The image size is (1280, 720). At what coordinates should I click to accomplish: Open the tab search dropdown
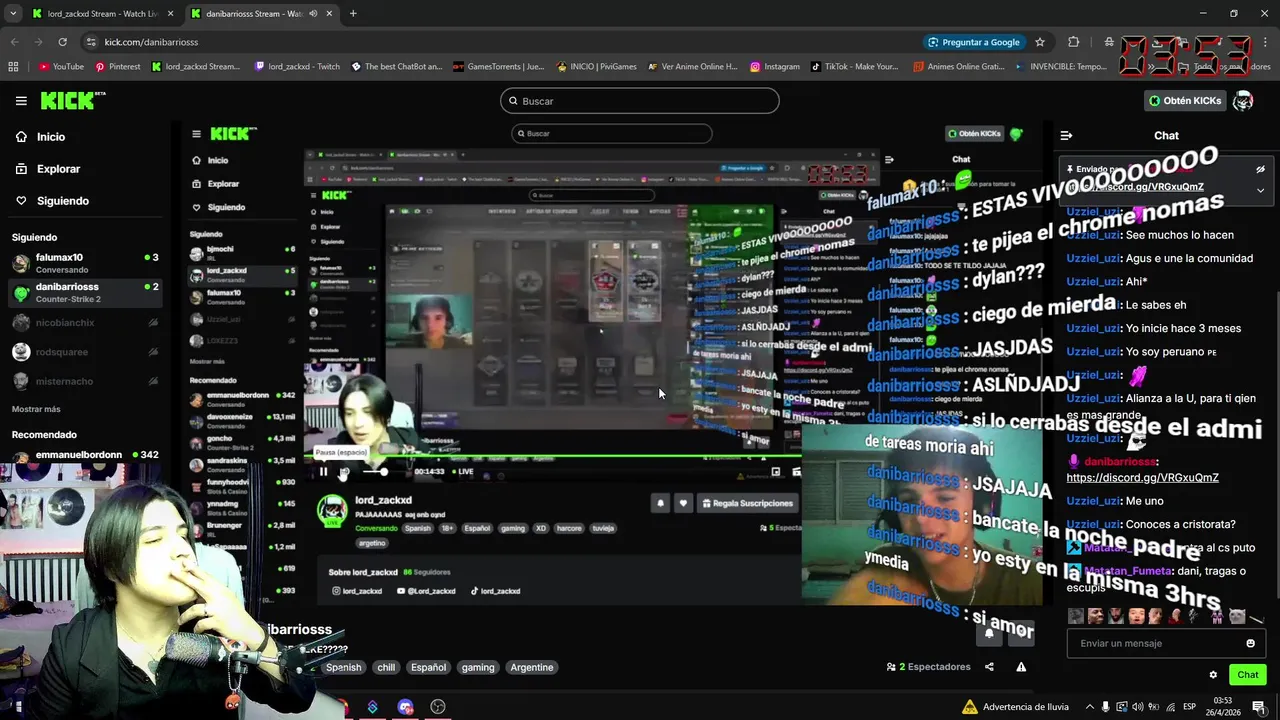[13, 14]
